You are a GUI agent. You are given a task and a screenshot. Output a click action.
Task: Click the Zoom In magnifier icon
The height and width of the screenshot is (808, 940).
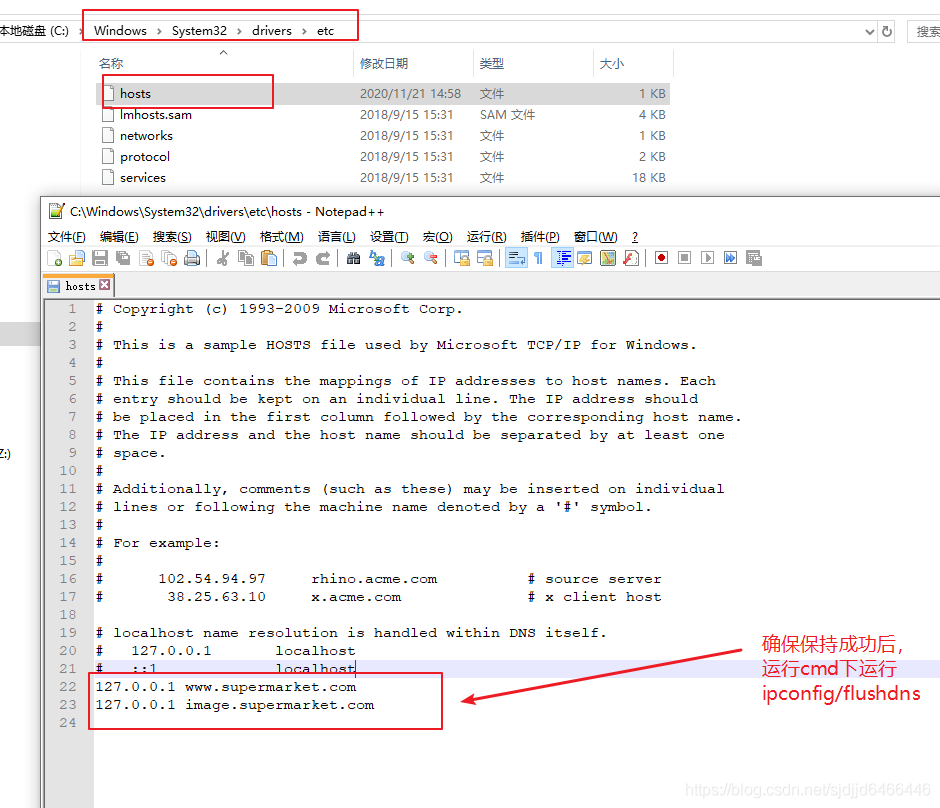pyautogui.click(x=408, y=258)
